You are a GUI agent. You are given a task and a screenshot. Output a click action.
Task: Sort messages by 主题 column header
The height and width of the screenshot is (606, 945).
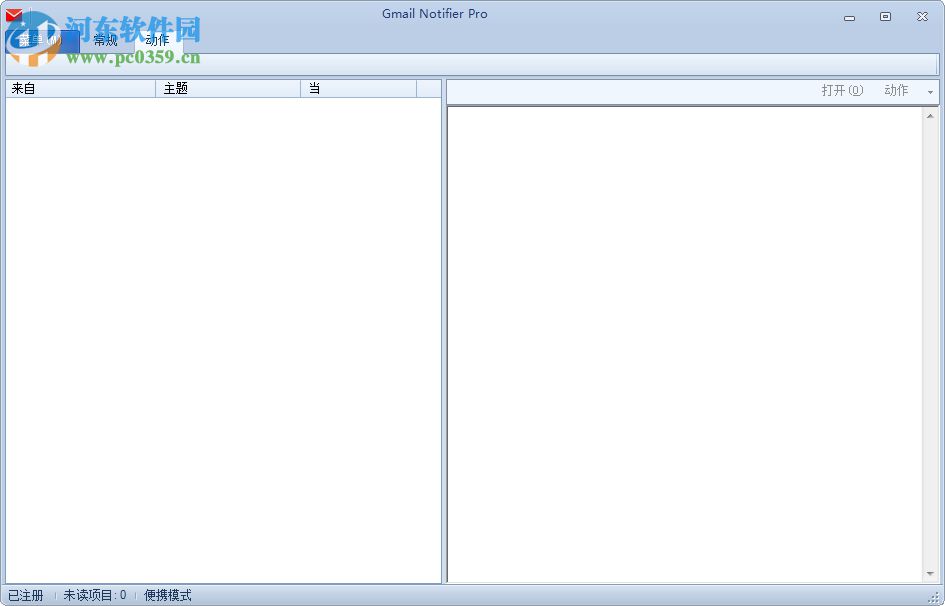coord(228,89)
